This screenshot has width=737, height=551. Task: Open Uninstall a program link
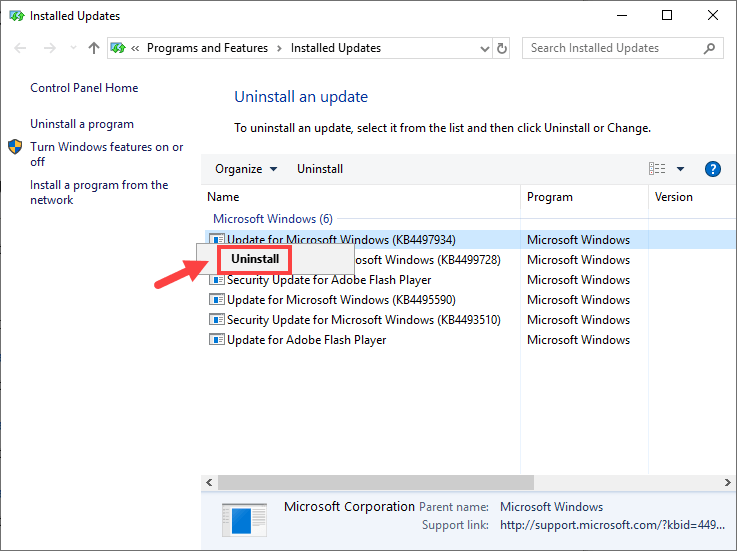pyautogui.click(x=82, y=124)
